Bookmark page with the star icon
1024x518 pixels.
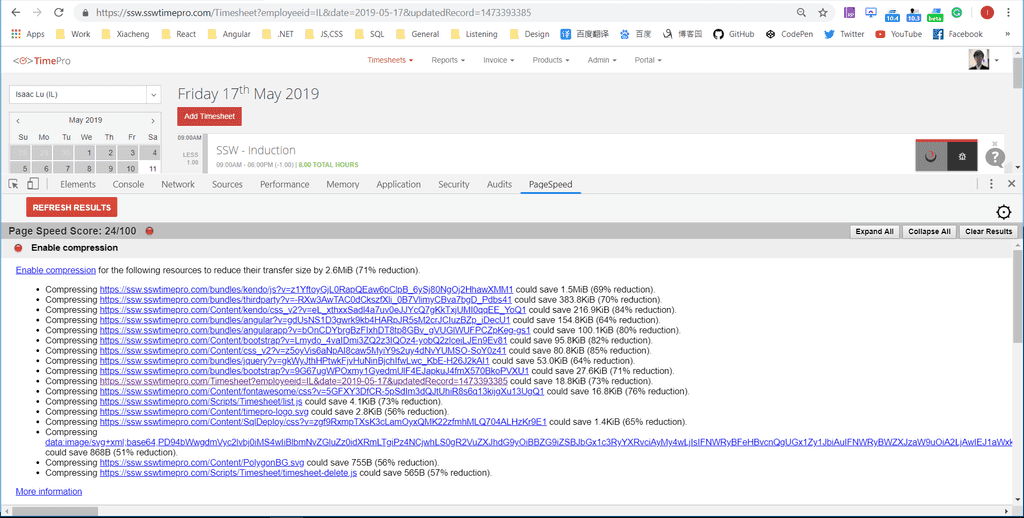(822, 13)
